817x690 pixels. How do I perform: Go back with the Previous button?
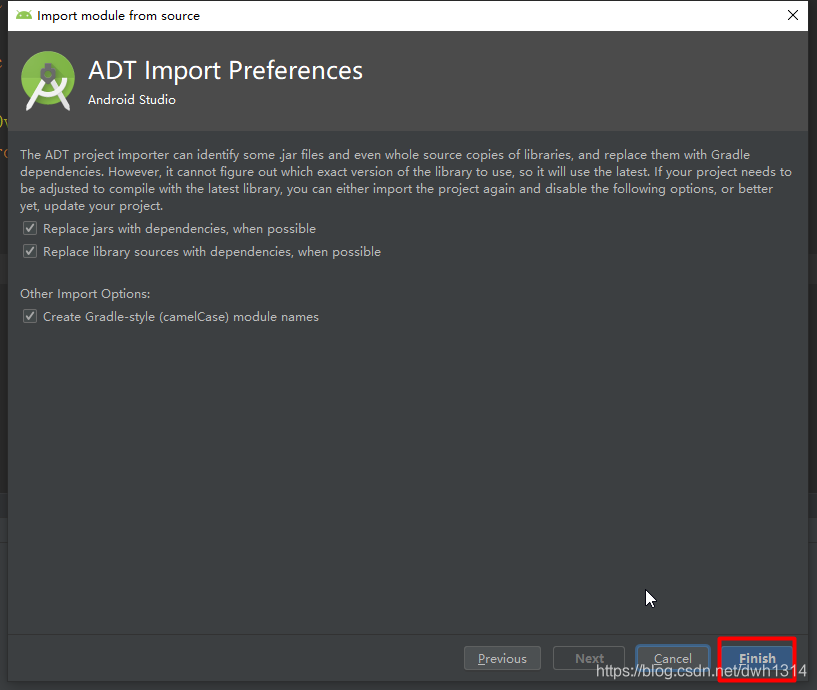pyautogui.click(x=502, y=659)
